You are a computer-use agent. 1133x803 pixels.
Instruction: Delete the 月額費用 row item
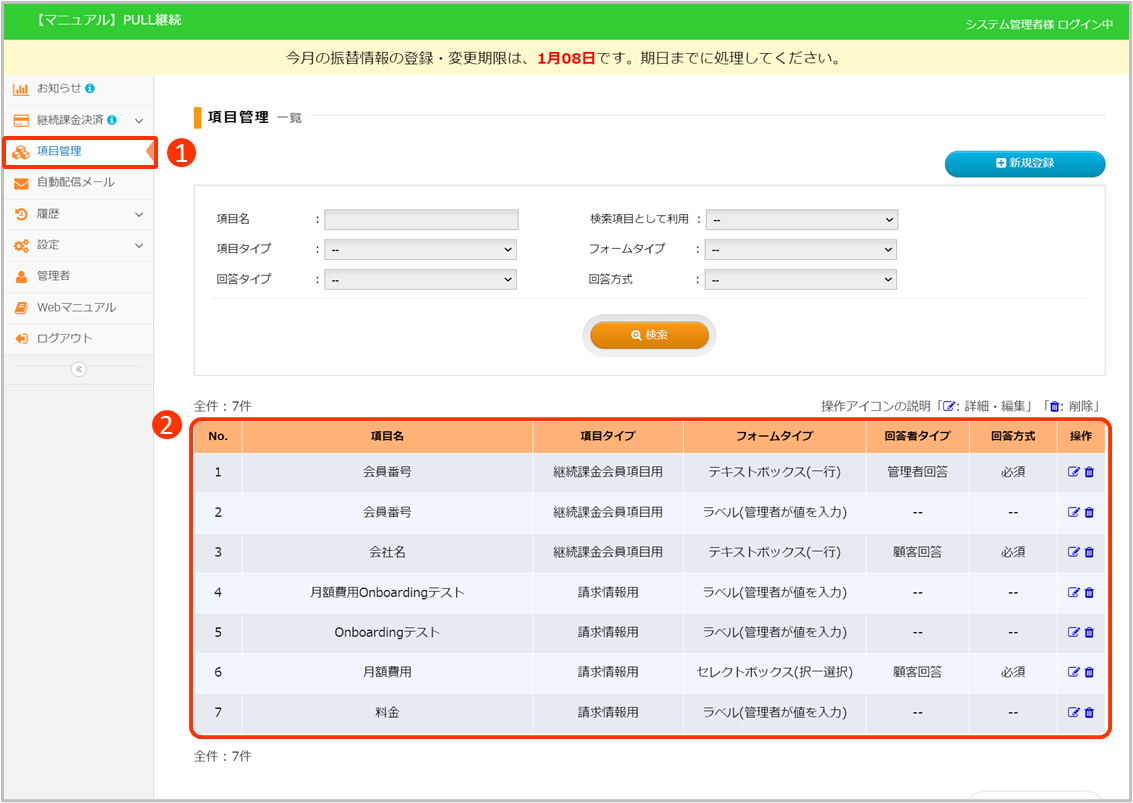pyautogui.click(x=1089, y=672)
